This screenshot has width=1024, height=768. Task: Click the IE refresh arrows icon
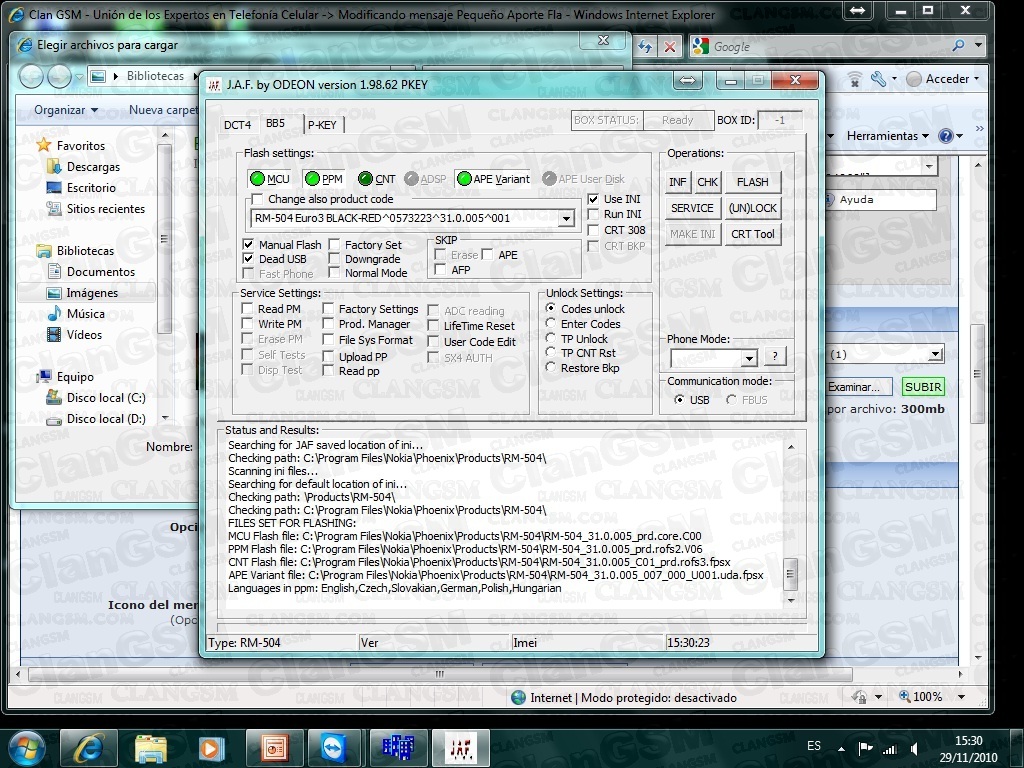click(x=645, y=46)
